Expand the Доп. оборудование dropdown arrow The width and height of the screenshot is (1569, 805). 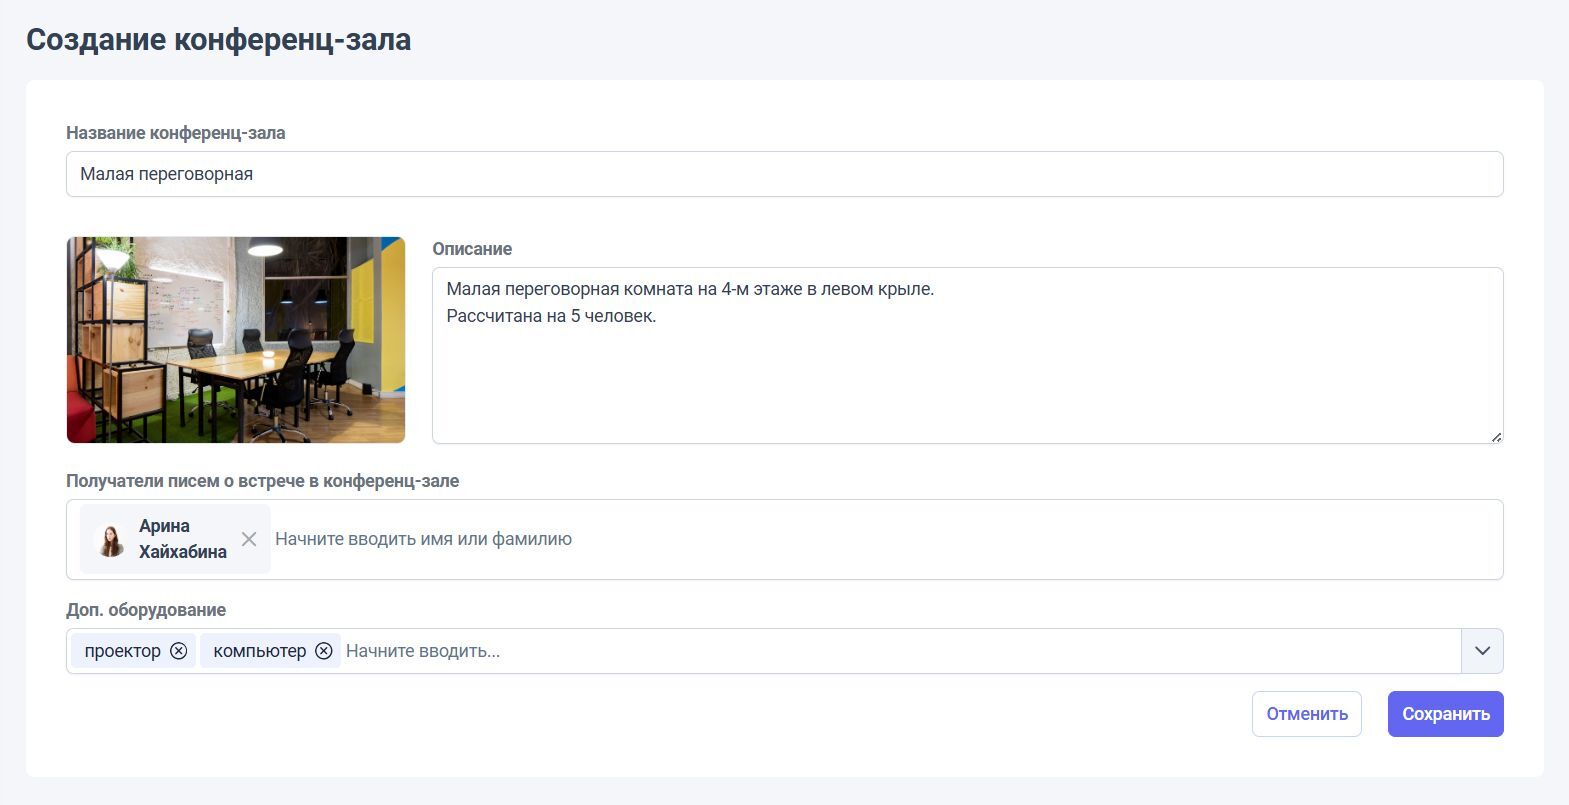pos(1482,651)
